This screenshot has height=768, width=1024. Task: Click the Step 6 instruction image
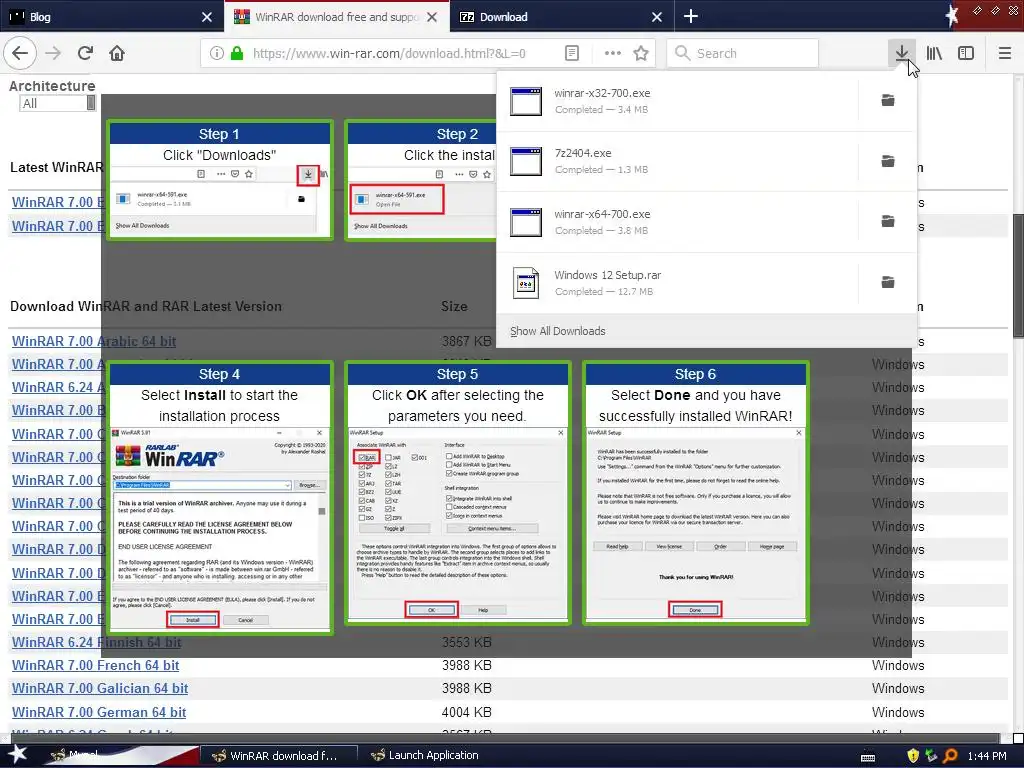(696, 493)
